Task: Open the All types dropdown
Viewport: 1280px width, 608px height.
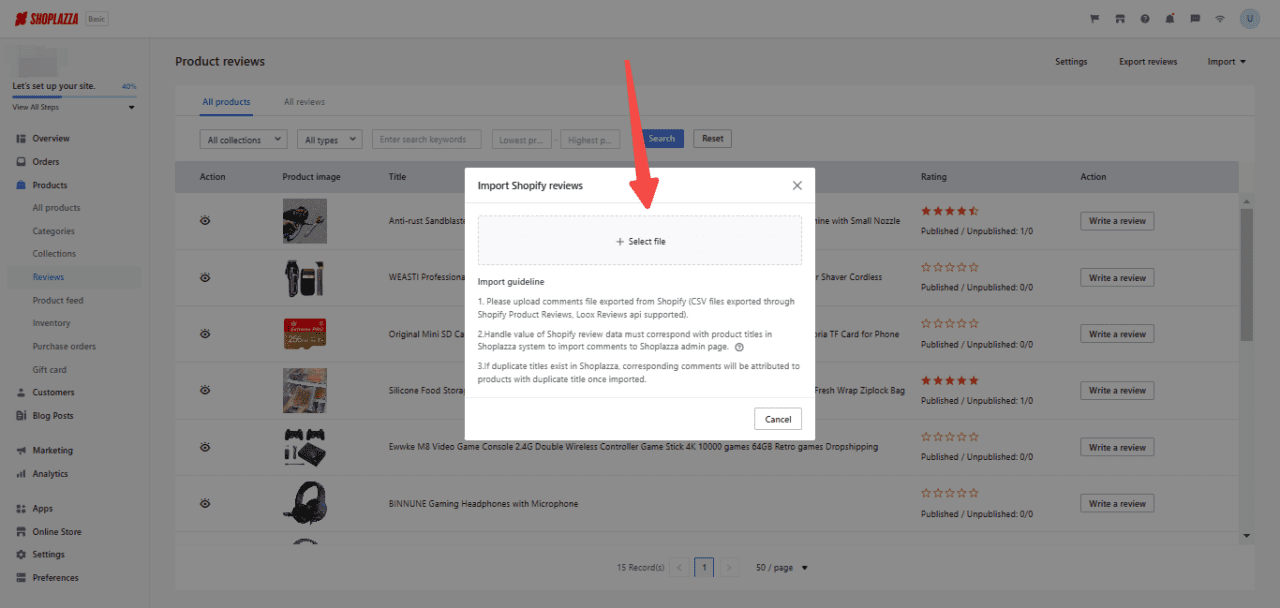Action: (329, 140)
